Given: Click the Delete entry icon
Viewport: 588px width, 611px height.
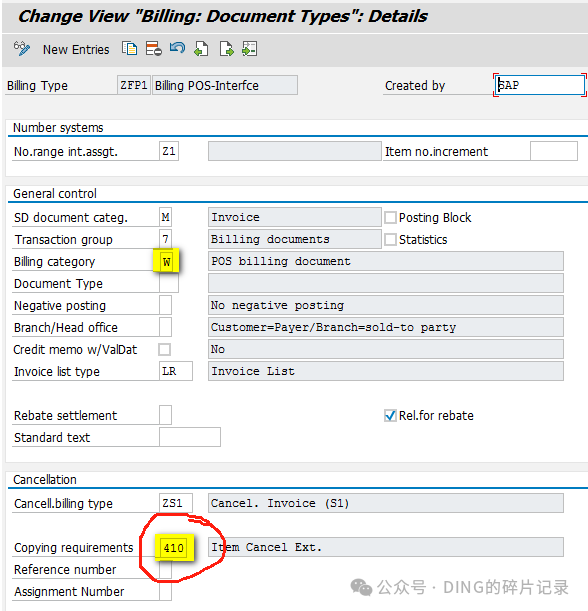Looking at the screenshot, I should (x=154, y=49).
